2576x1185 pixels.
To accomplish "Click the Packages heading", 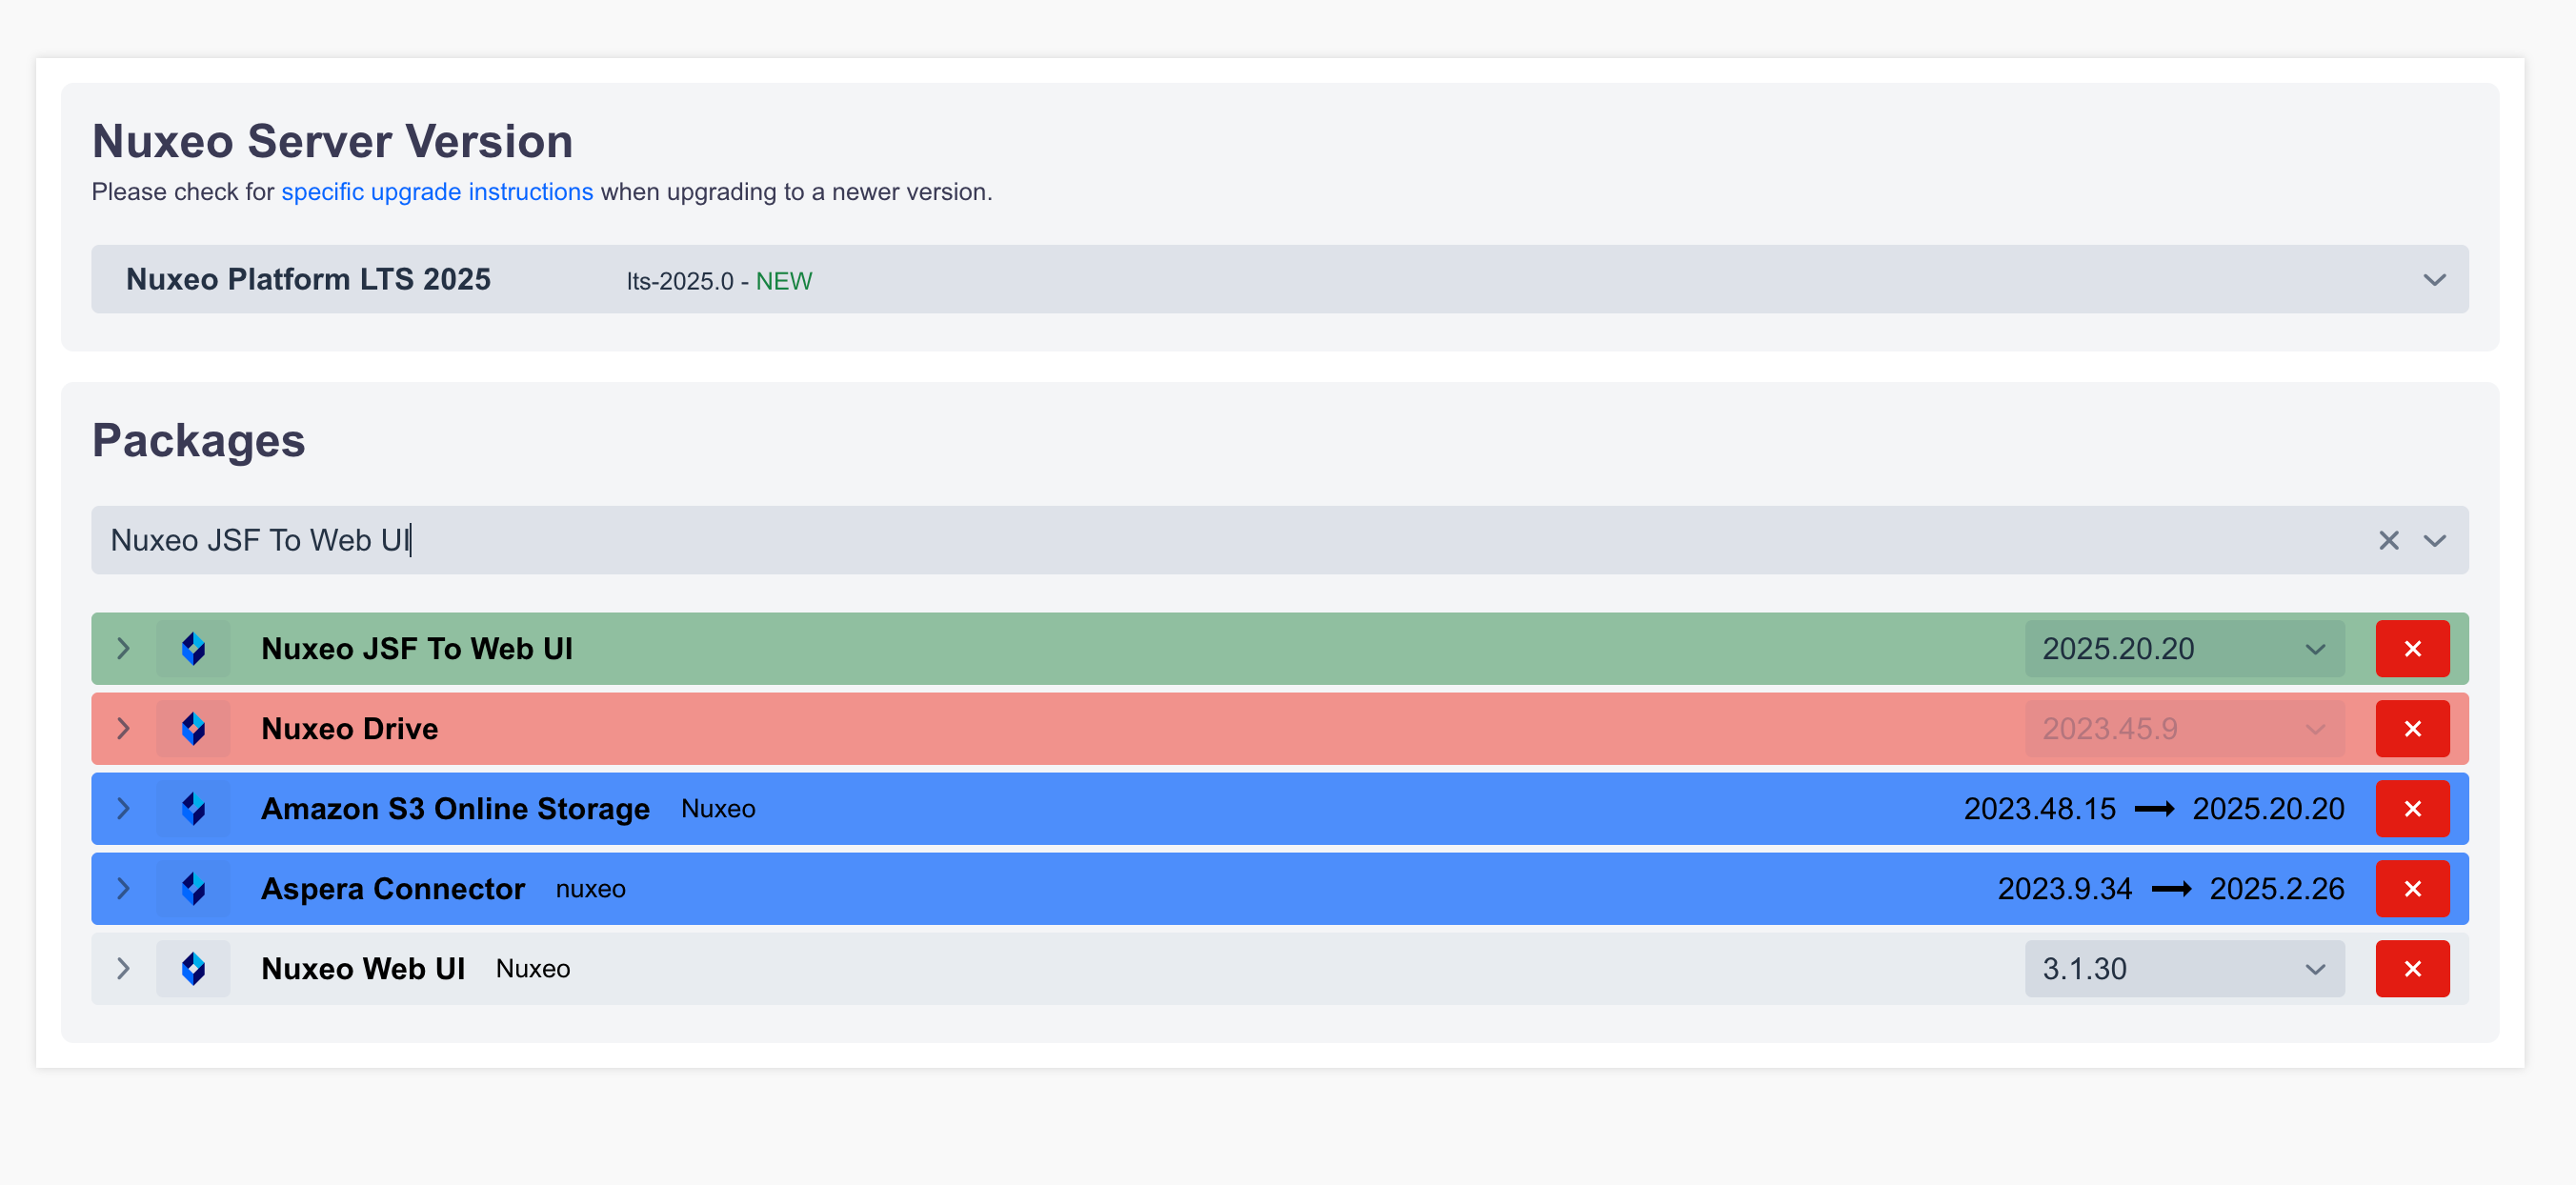I will pyautogui.click(x=198, y=441).
